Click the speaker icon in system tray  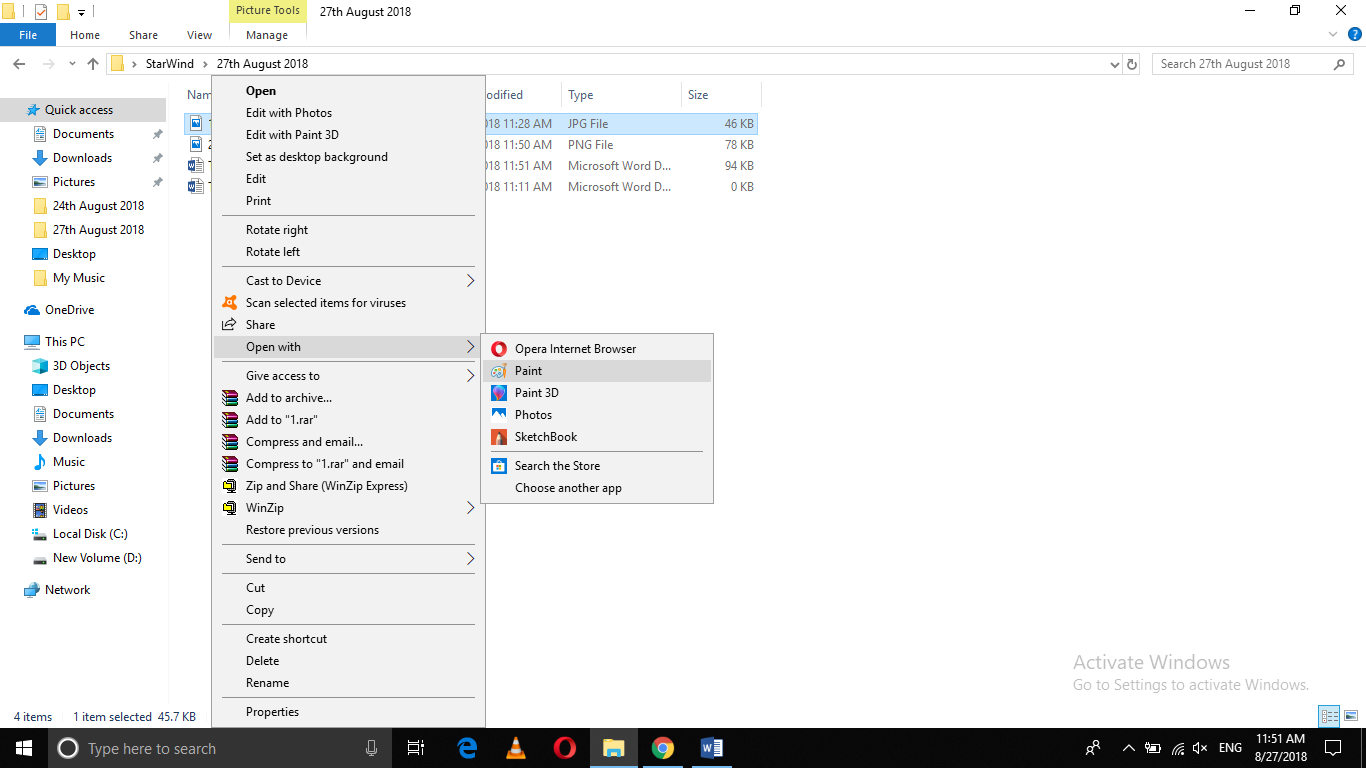pyautogui.click(x=1199, y=748)
